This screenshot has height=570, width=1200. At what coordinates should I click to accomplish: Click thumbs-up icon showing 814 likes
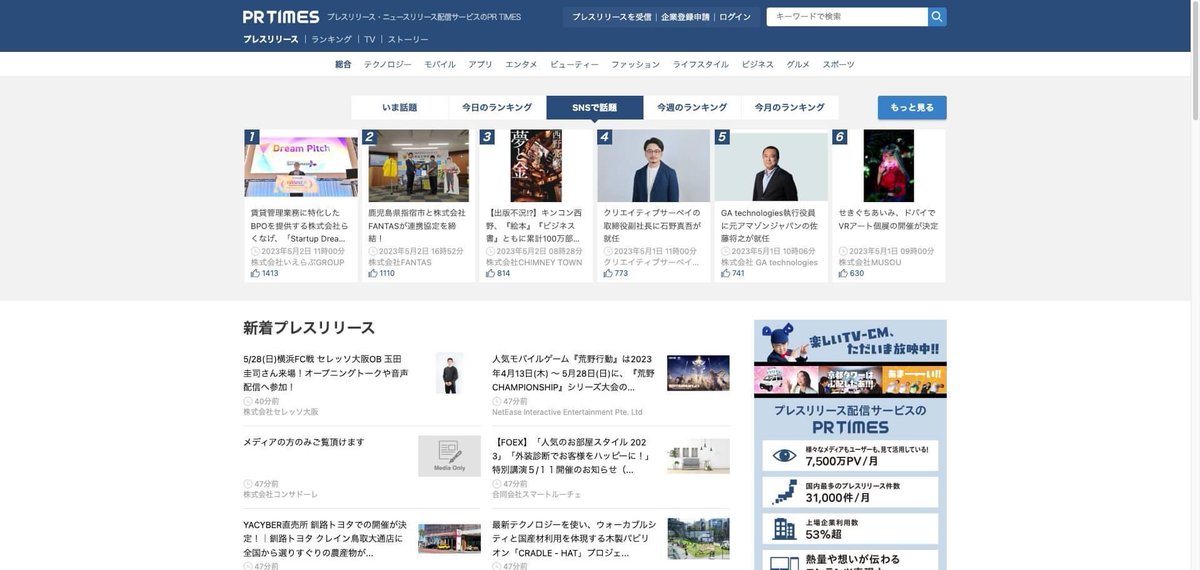point(491,273)
